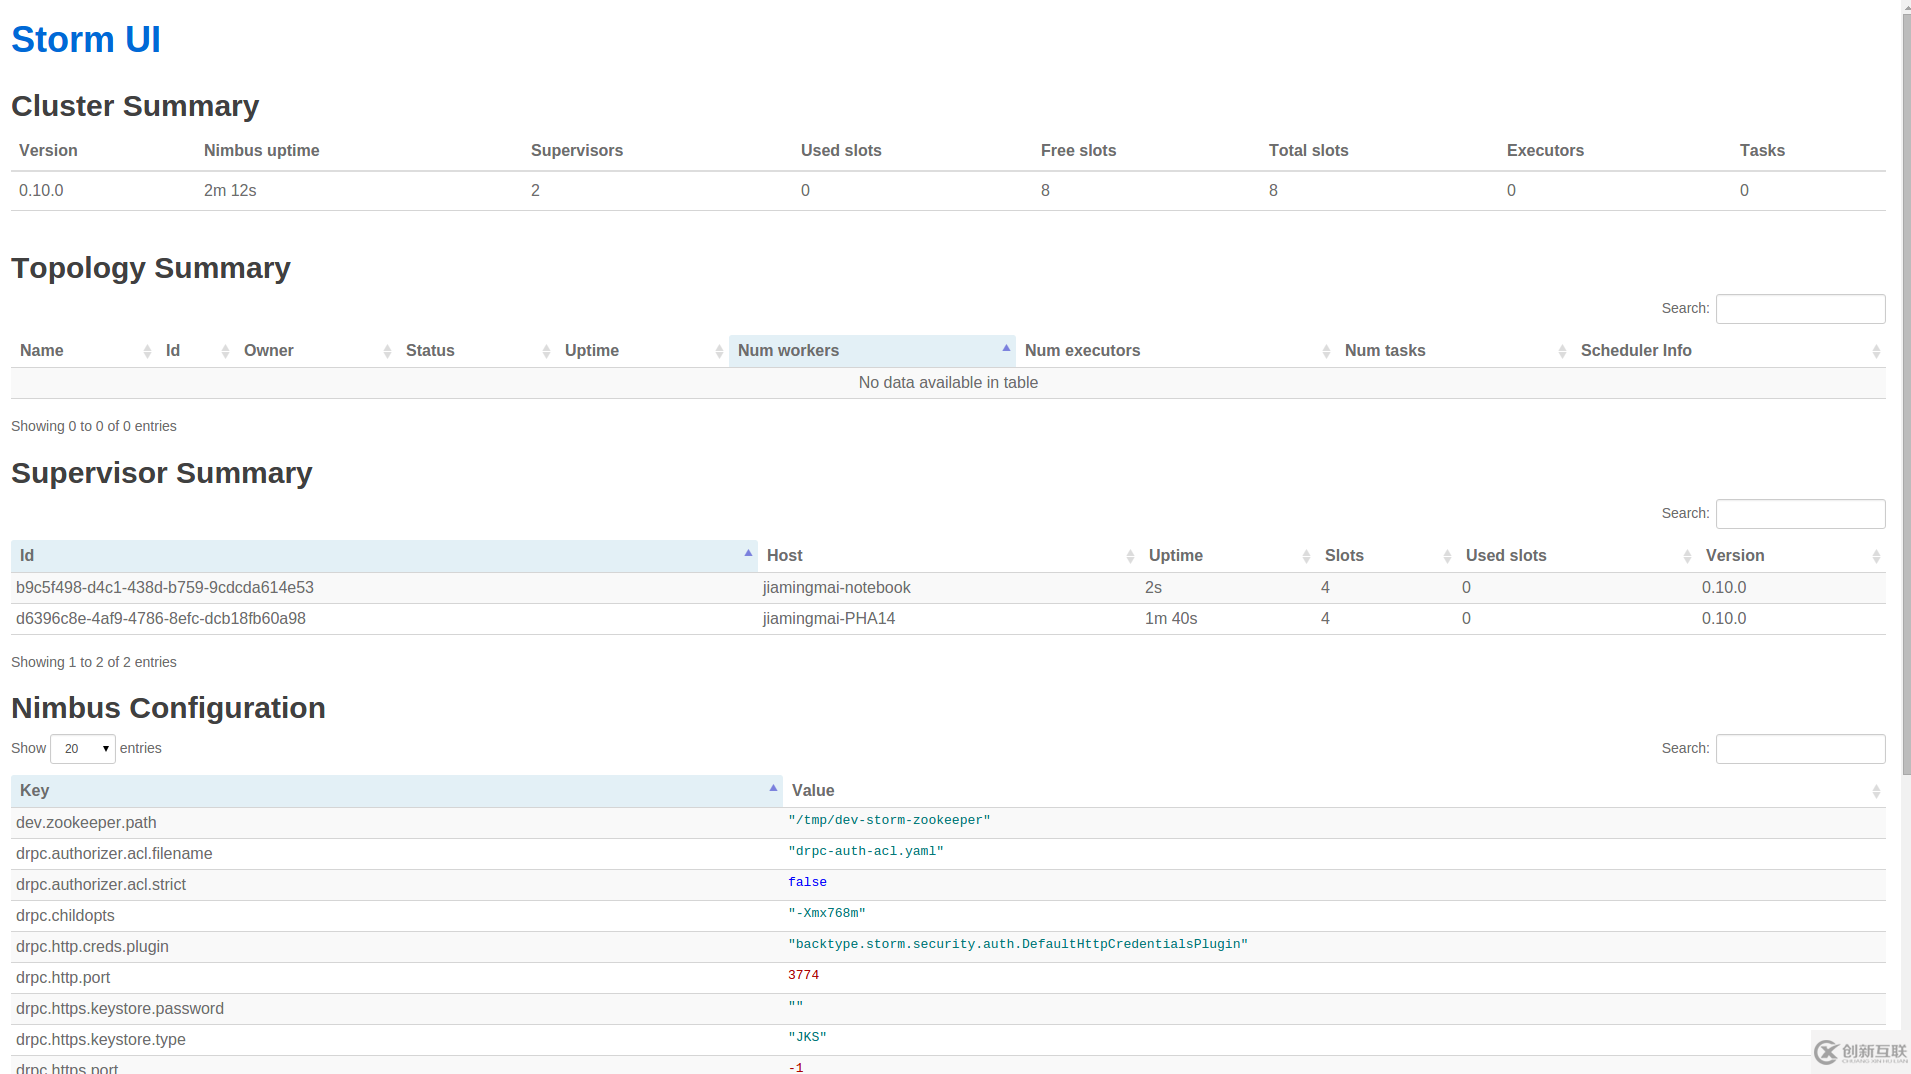1911x1074 pixels.
Task: Sort Supervisor Summary by Host column
Action: [x=949, y=556]
